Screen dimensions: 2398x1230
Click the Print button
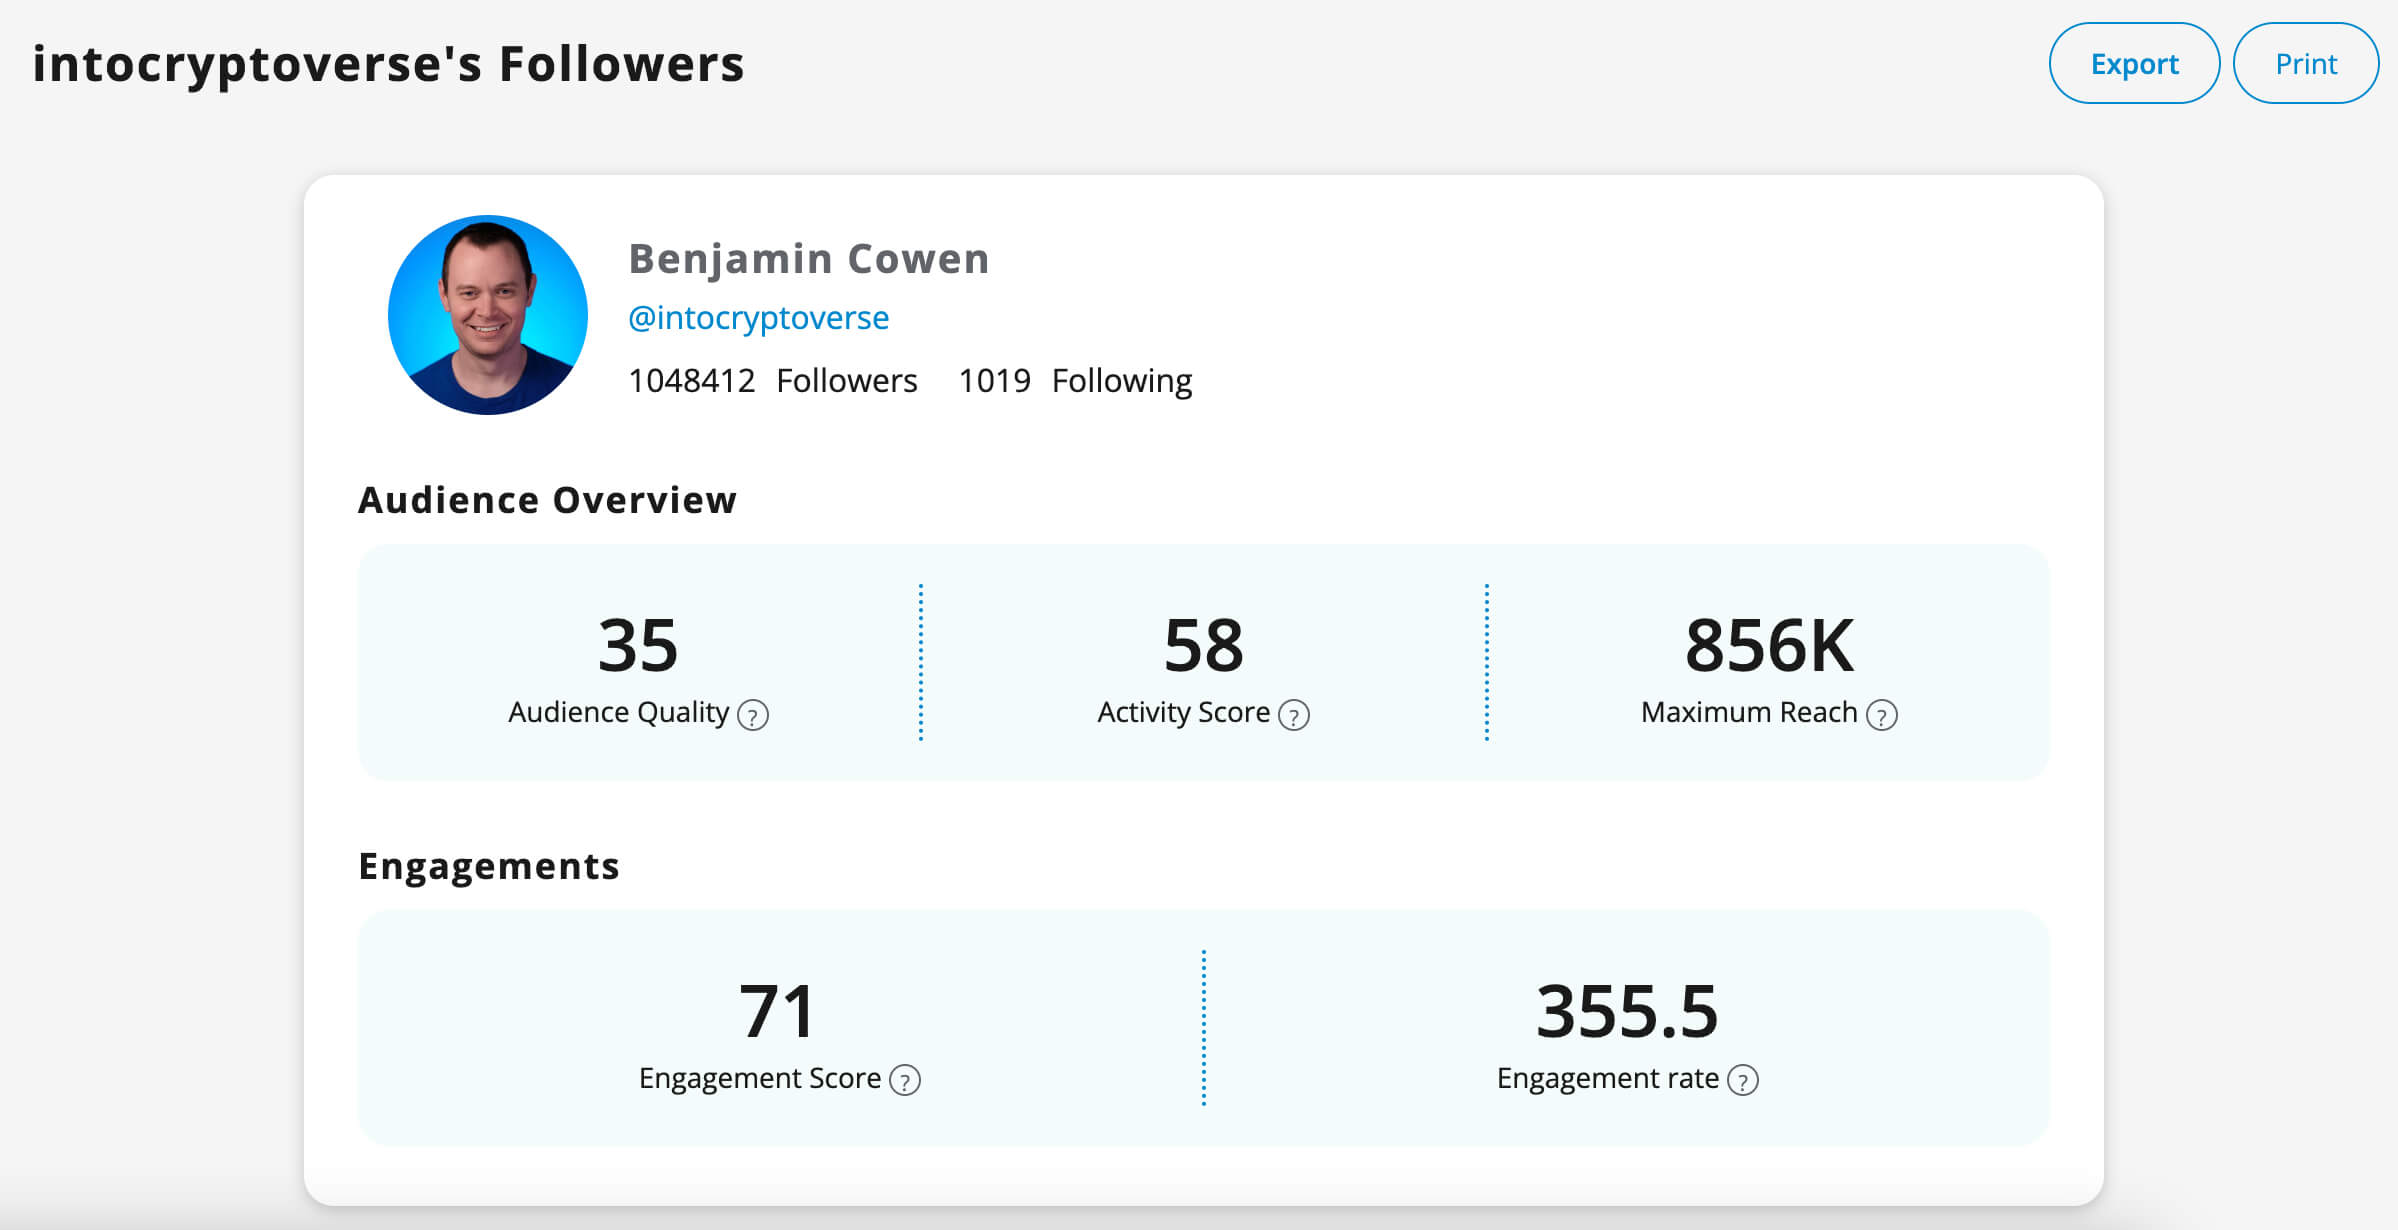[2306, 63]
